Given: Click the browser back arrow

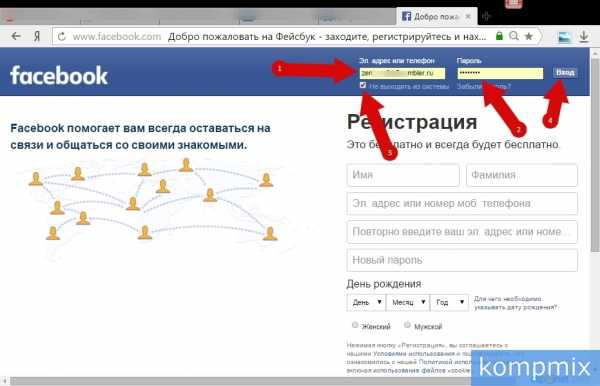Looking at the screenshot, I should pos(16,36).
